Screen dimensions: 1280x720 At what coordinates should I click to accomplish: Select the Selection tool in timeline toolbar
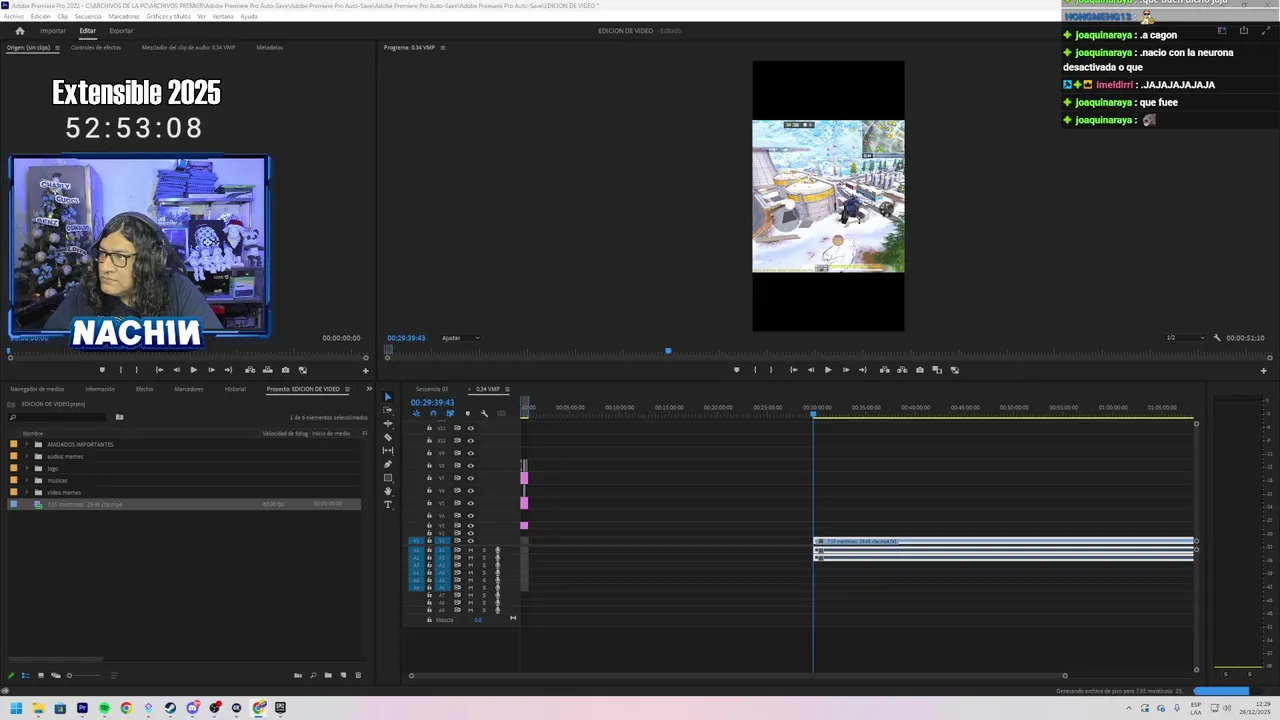coord(388,397)
